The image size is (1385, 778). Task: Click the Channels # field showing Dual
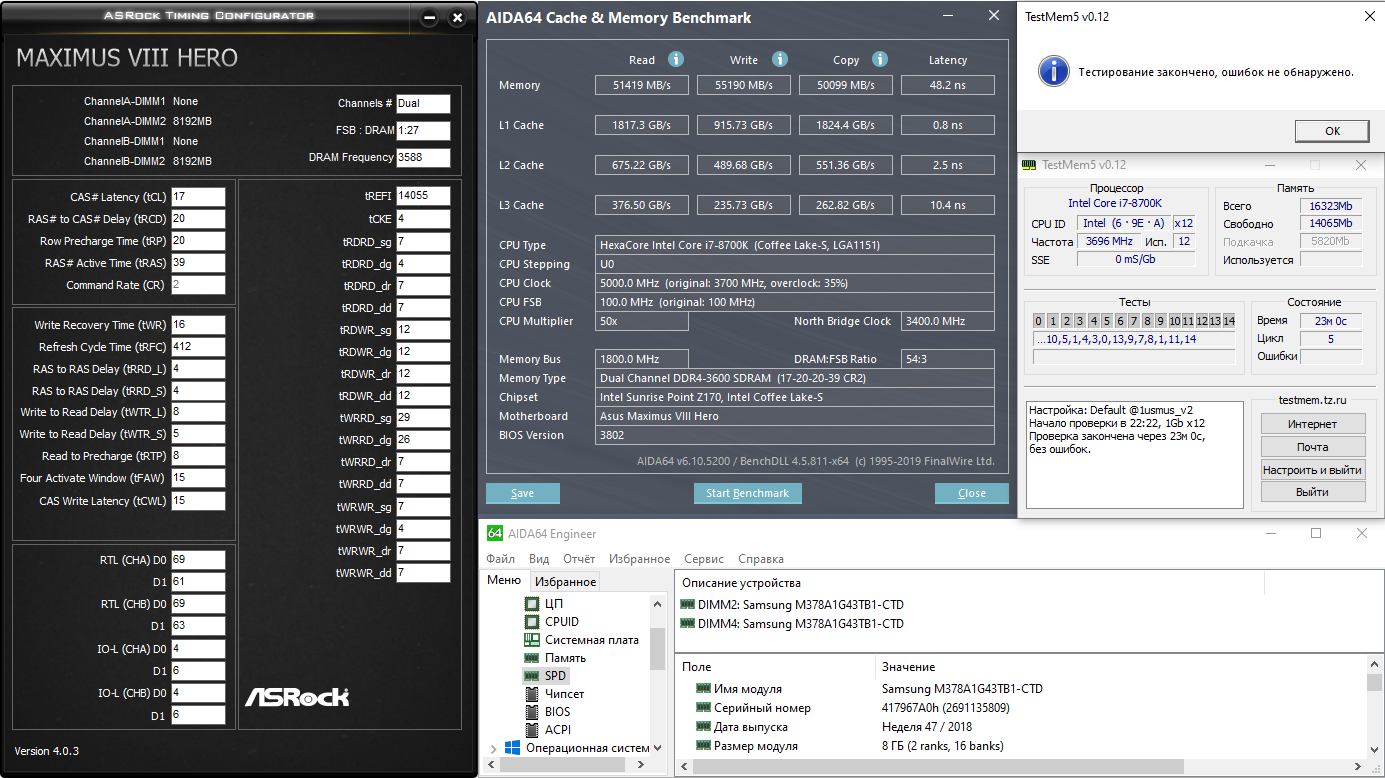(x=423, y=104)
